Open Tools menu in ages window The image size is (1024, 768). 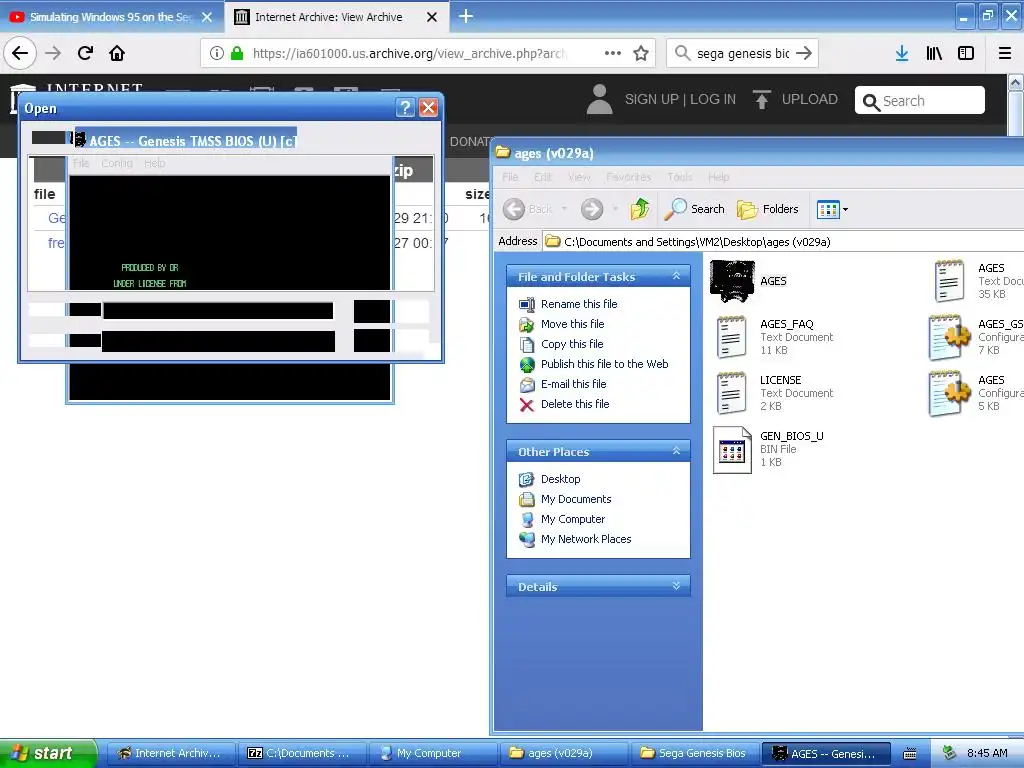click(679, 177)
